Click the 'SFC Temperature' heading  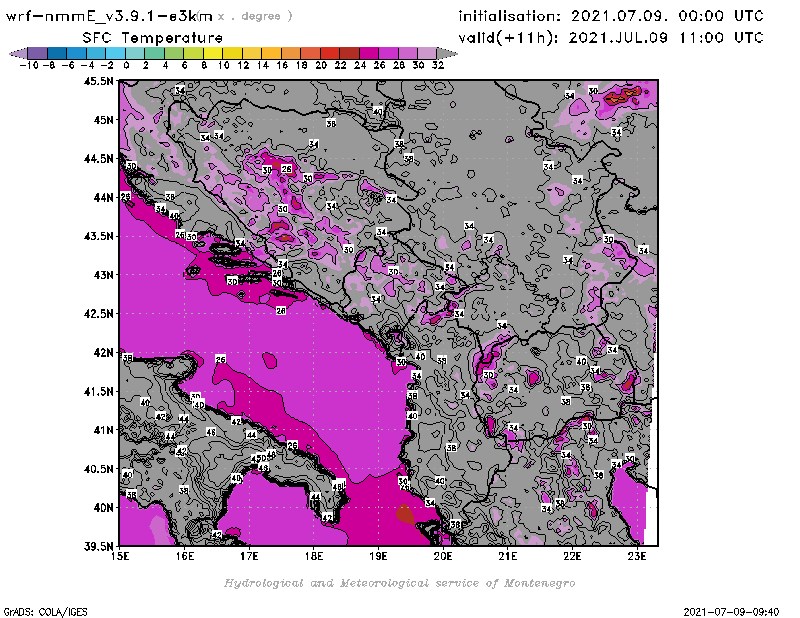tap(153, 38)
